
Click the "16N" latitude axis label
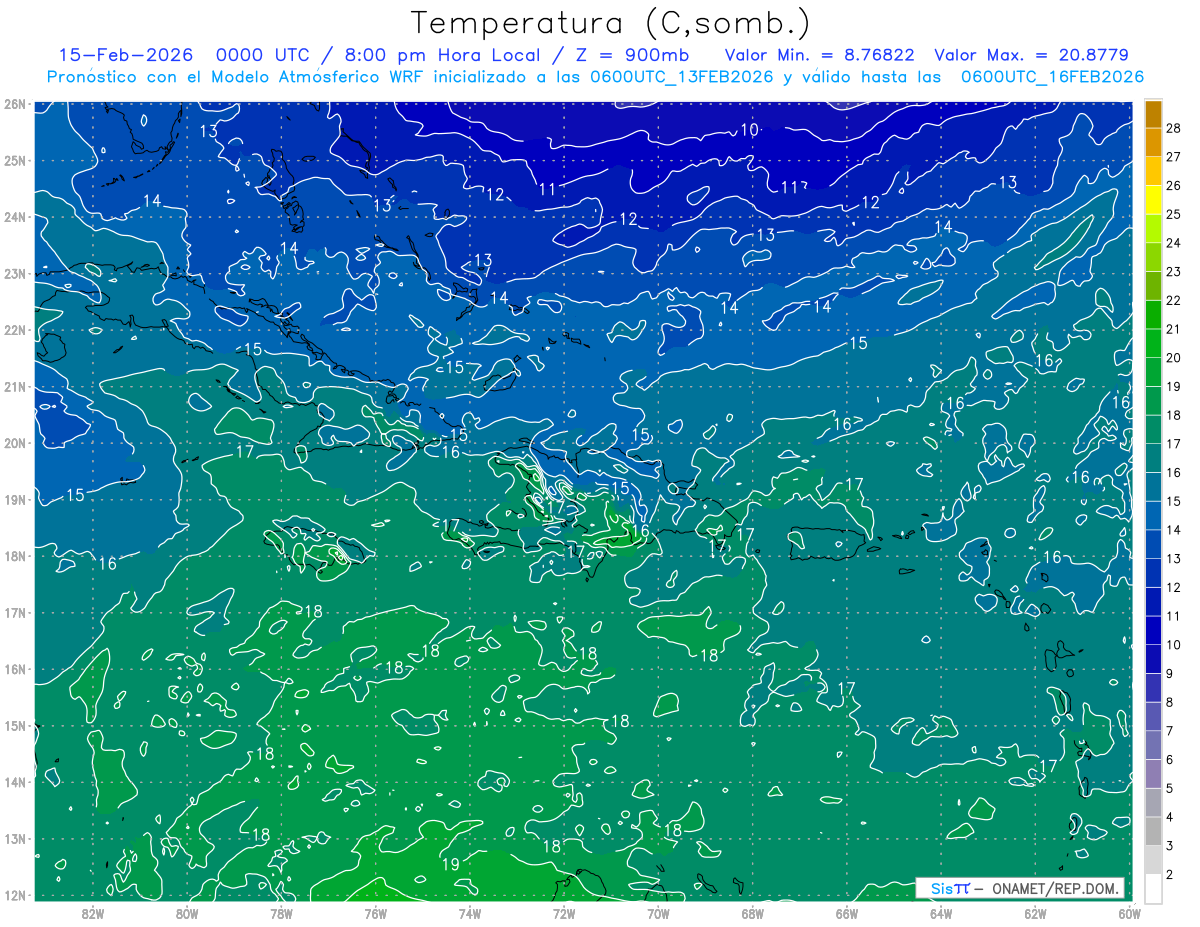(16, 669)
